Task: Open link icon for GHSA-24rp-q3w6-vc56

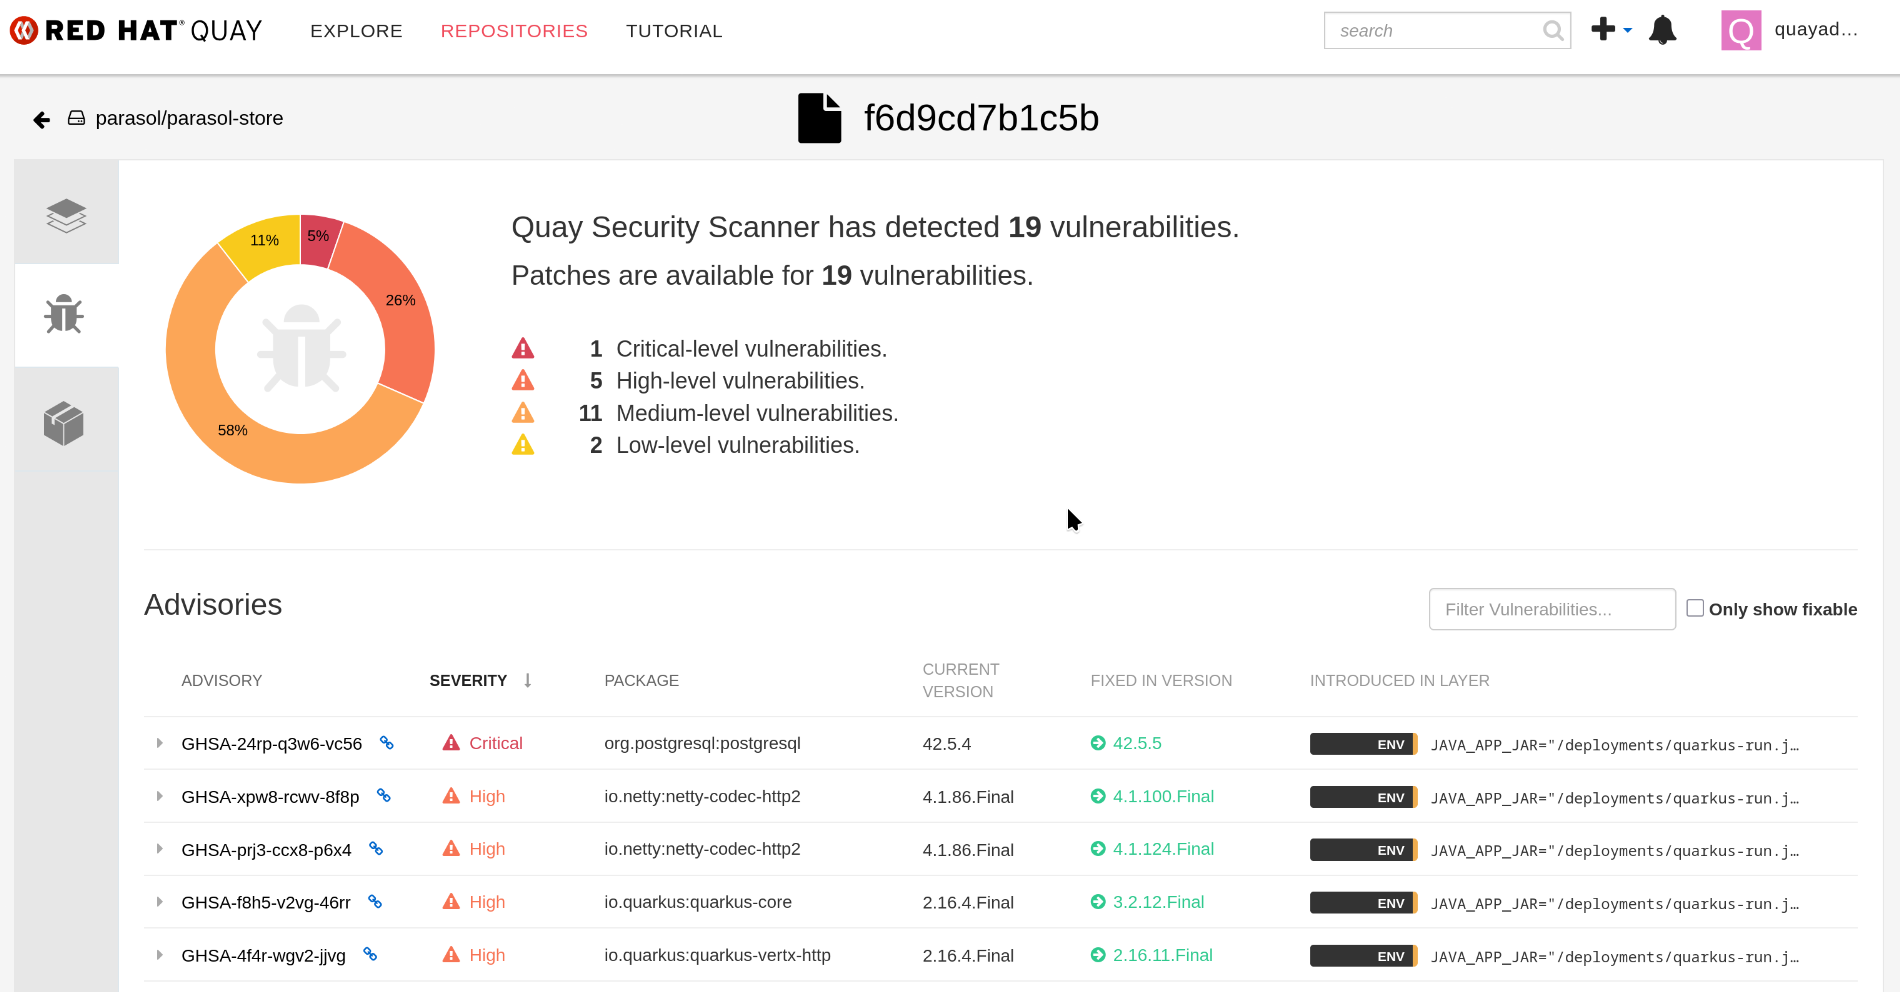Action: coord(387,743)
